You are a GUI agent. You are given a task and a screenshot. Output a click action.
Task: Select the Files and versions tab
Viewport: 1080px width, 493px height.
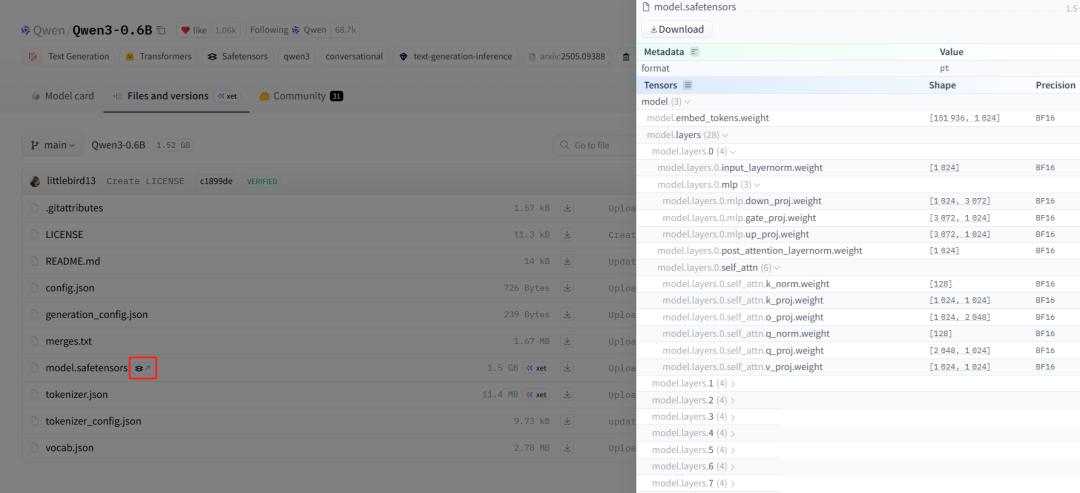click(176, 96)
